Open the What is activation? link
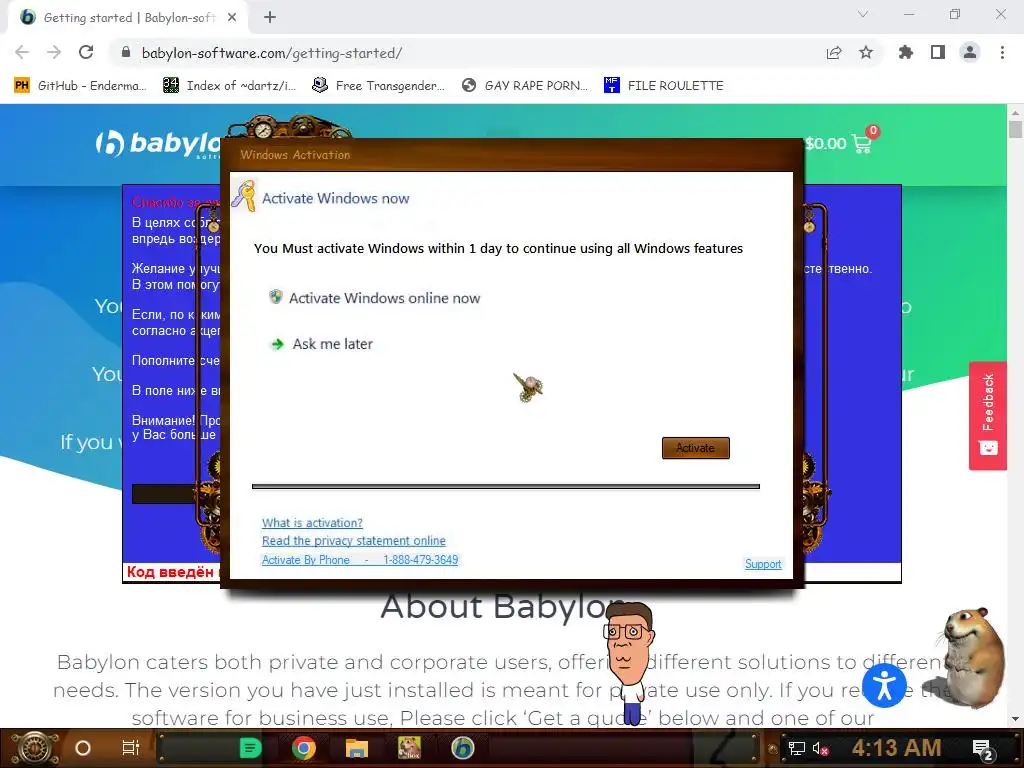 pos(312,523)
